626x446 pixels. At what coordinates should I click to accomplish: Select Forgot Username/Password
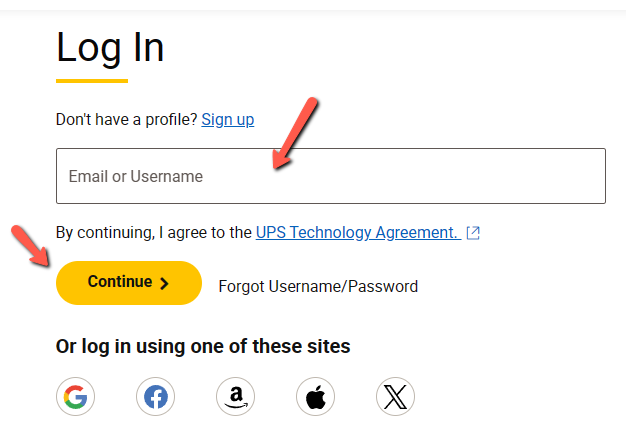click(318, 286)
